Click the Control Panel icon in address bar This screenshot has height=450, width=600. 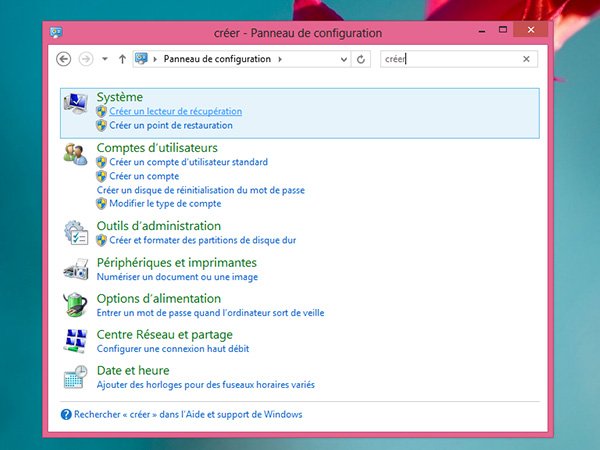pos(141,59)
